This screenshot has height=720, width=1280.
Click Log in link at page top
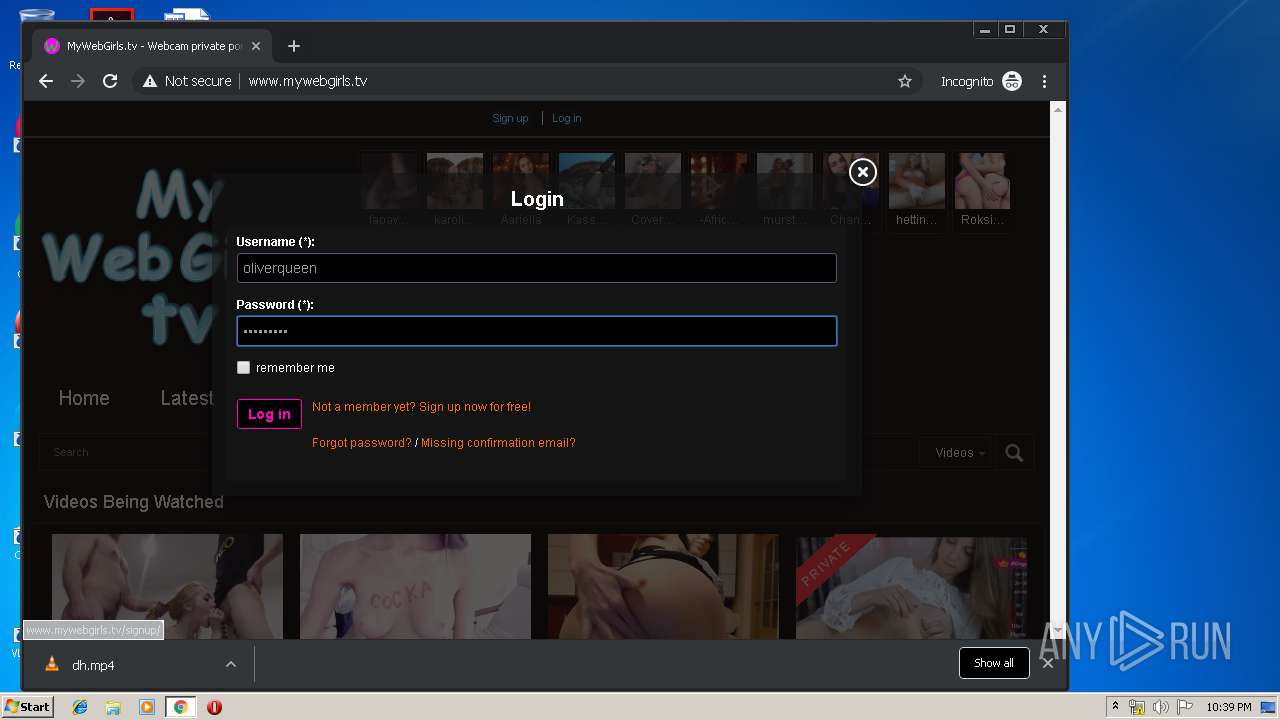(566, 118)
